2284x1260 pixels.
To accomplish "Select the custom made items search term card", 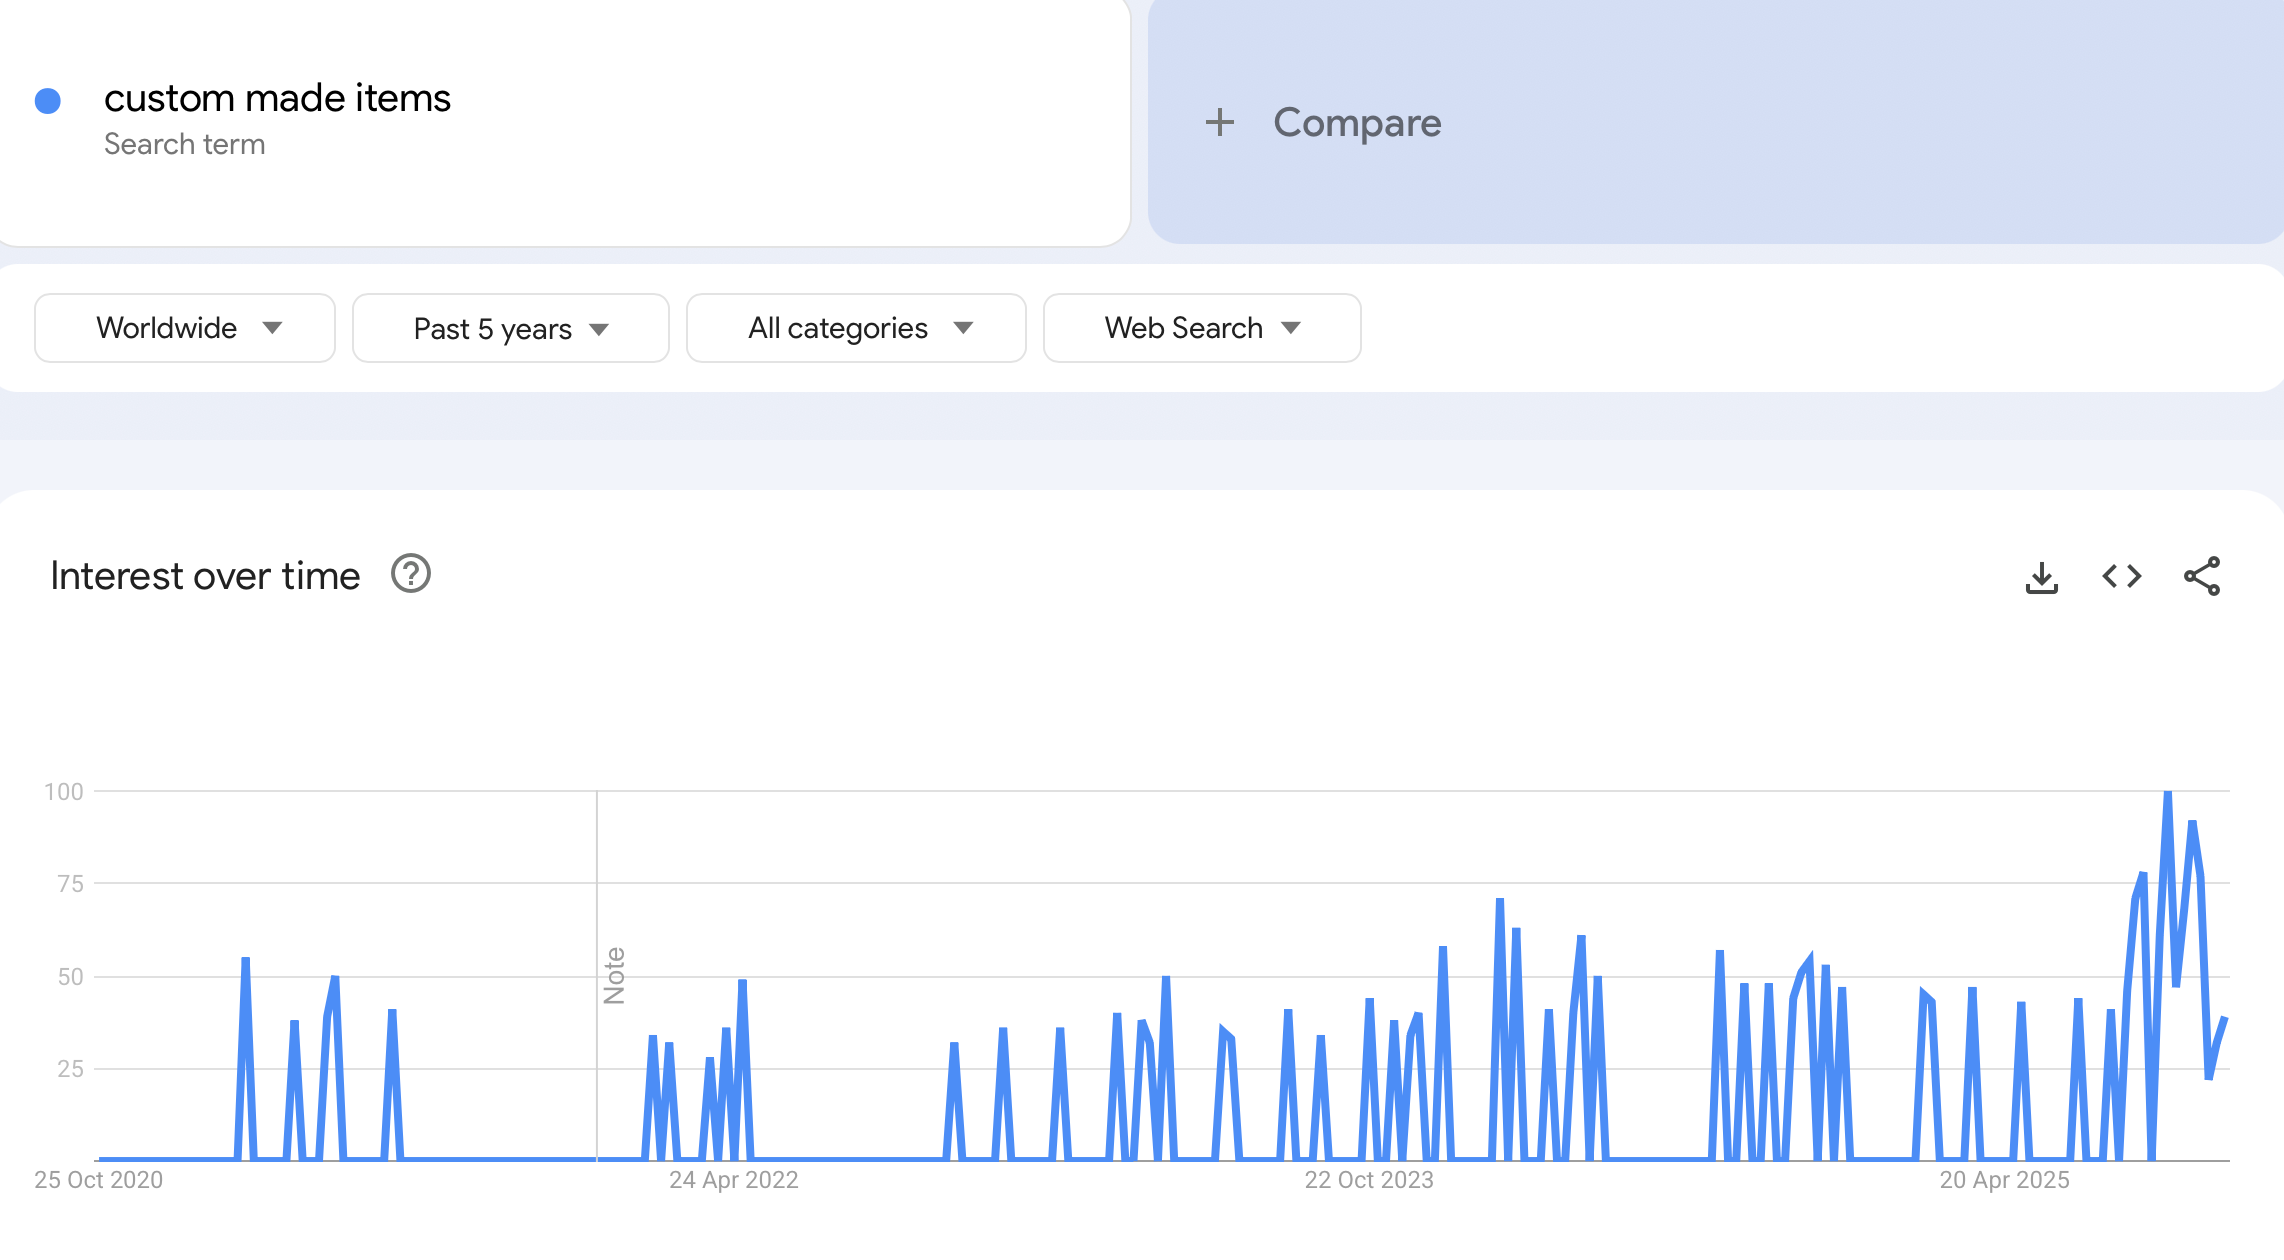I will tap(278, 97).
